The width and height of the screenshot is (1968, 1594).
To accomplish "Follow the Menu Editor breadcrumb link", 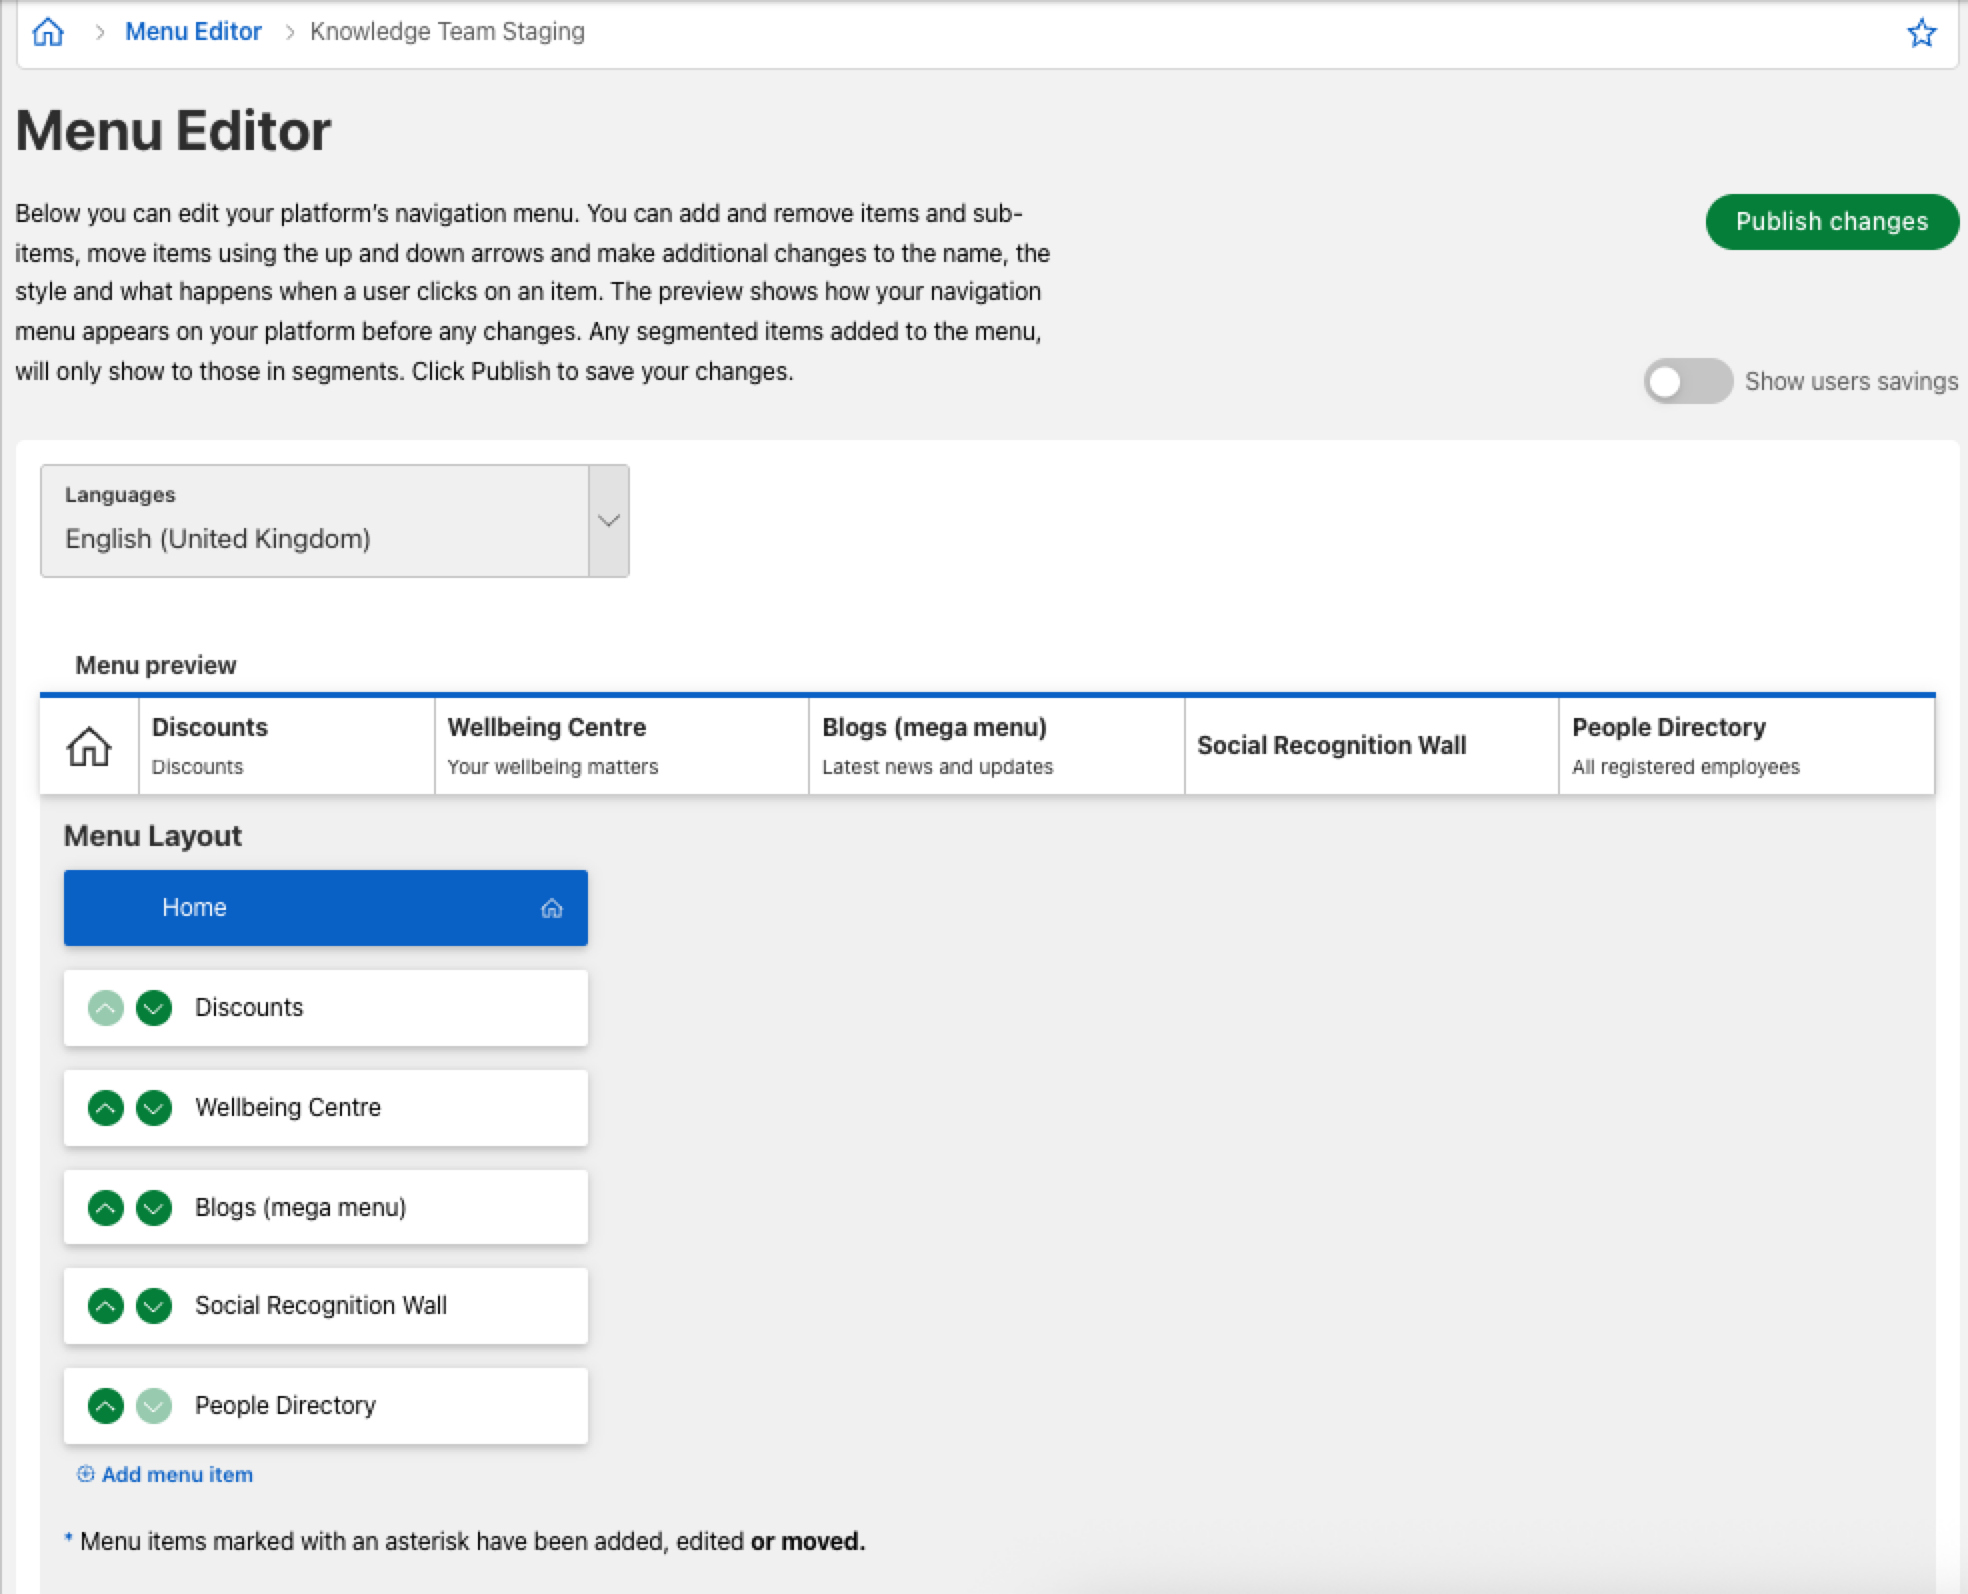I will [193, 31].
